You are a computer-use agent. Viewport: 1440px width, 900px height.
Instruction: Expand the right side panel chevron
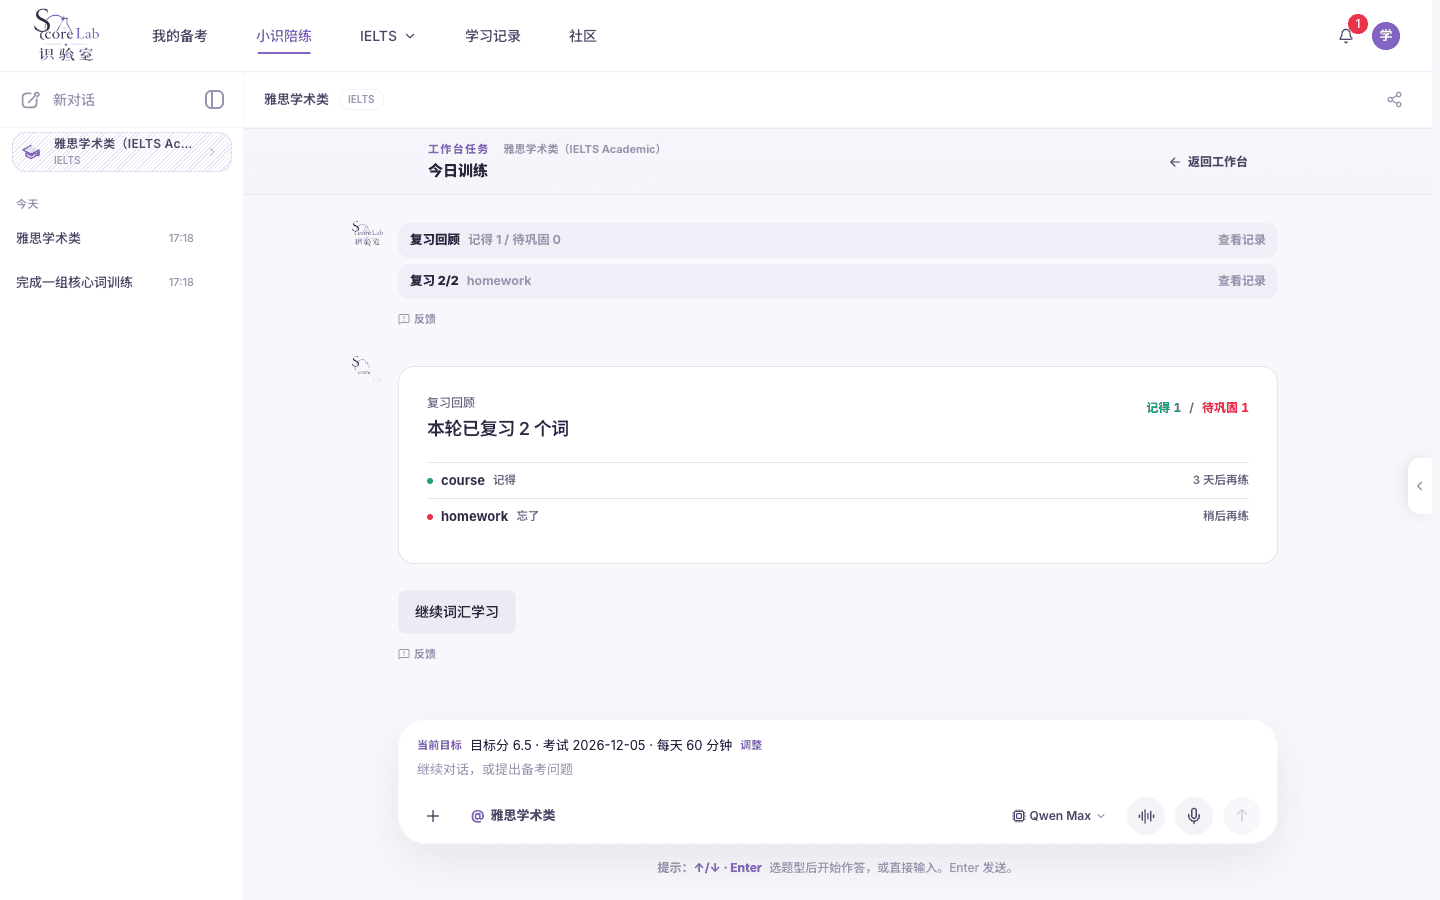1420,486
